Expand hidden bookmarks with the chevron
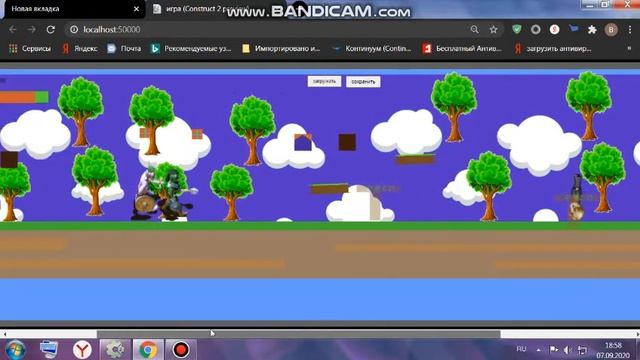This screenshot has width=640, height=360. [x=629, y=48]
